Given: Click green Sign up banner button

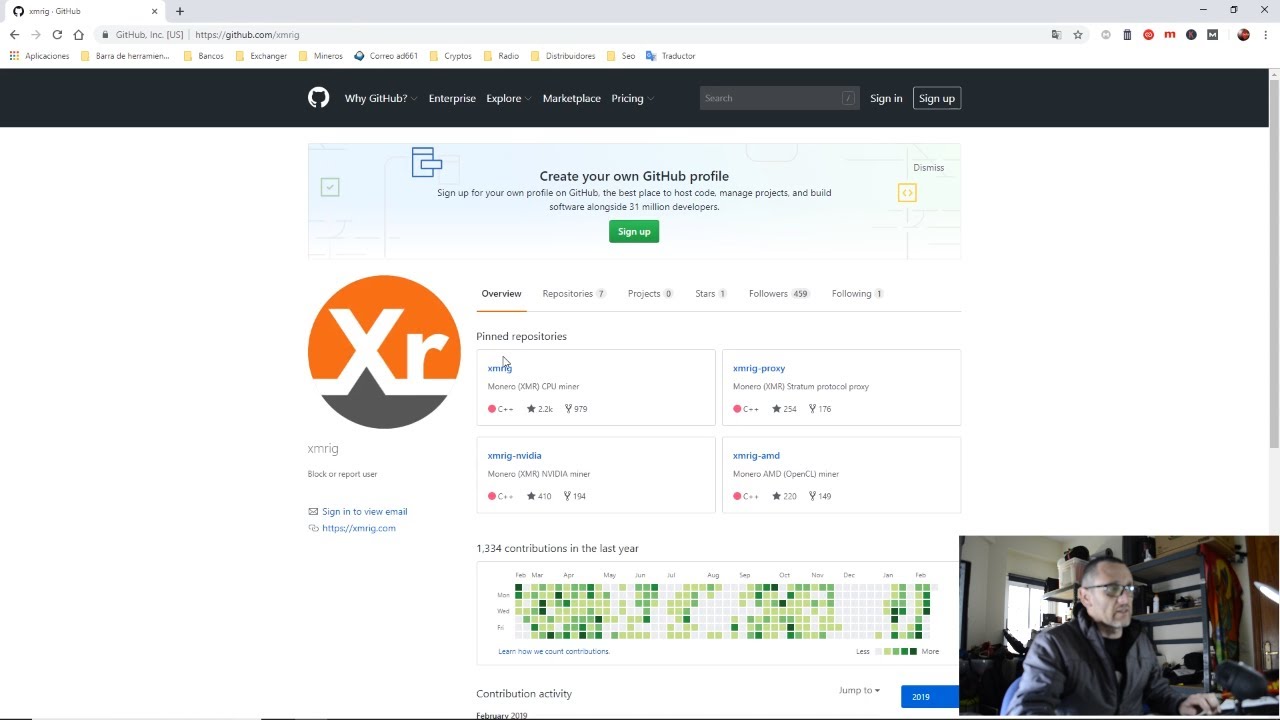Looking at the screenshot, I should (x=634, y=231).
